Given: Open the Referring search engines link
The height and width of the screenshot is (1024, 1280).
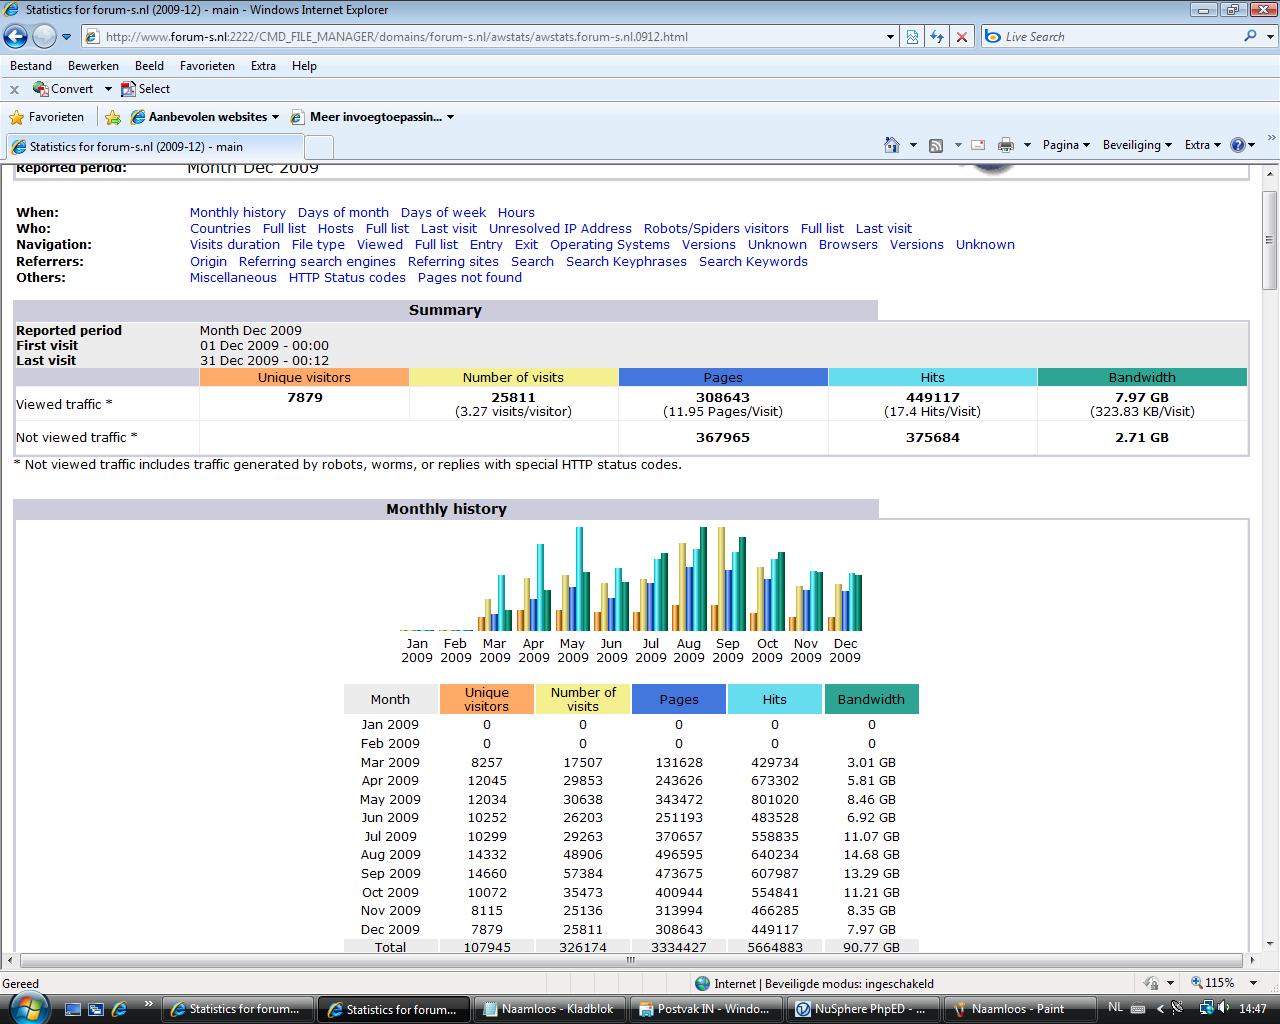Looking at the screenshot, I should tap(317, 261).
